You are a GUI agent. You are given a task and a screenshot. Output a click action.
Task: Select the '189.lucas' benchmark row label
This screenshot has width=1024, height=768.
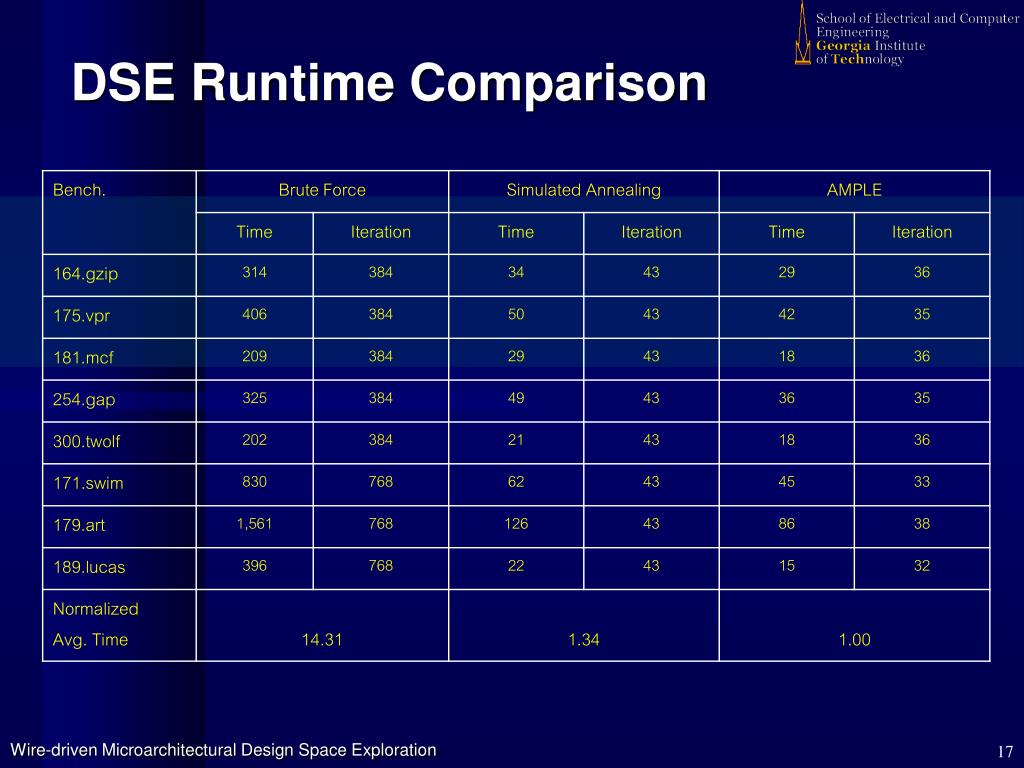click(x=89, y=567)
